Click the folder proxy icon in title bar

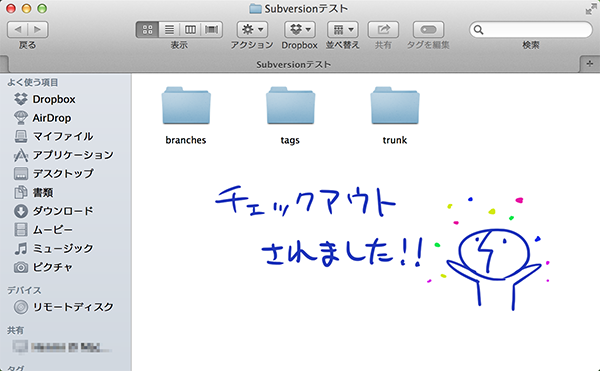[255, 8]
